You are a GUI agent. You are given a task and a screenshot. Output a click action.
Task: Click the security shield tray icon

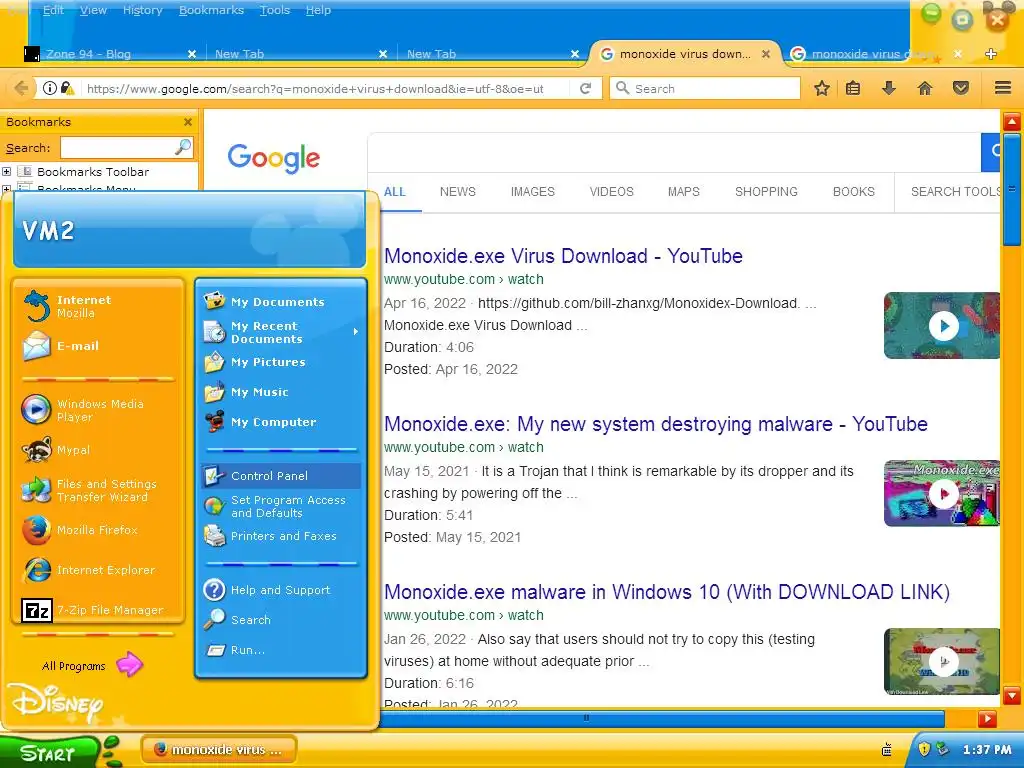point(924,749)
